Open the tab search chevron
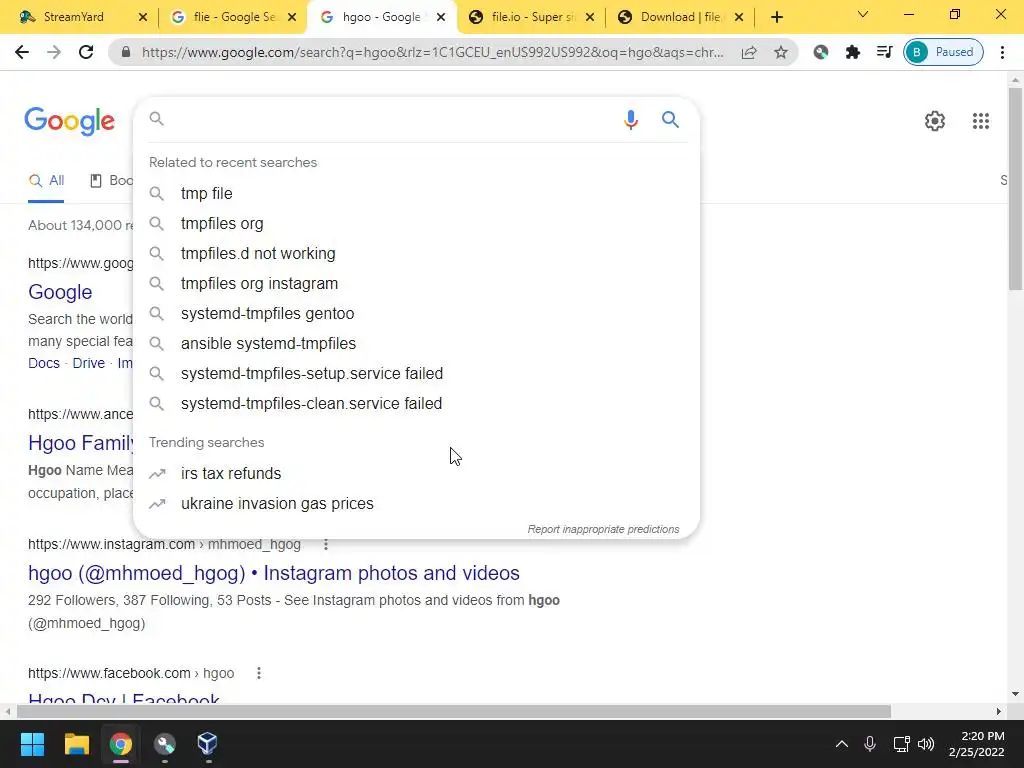Image resolution: width=1024 pixels, height=768 pixels. click(x=863, y=14)
